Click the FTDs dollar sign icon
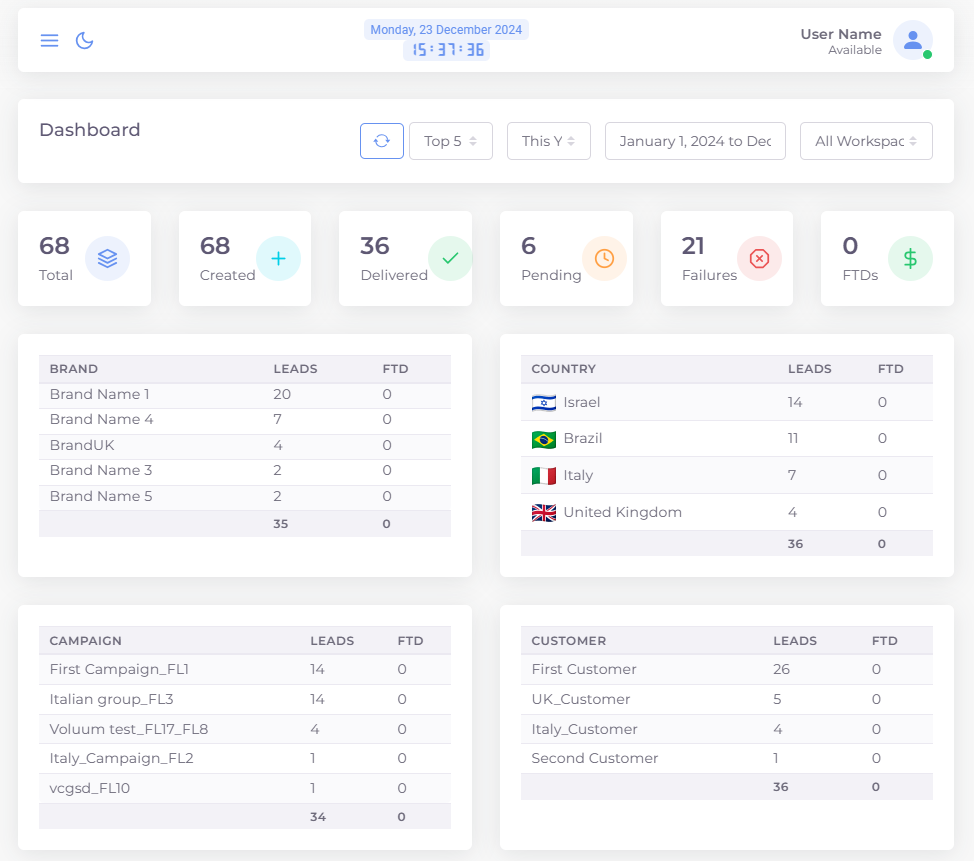 (910, 258)
